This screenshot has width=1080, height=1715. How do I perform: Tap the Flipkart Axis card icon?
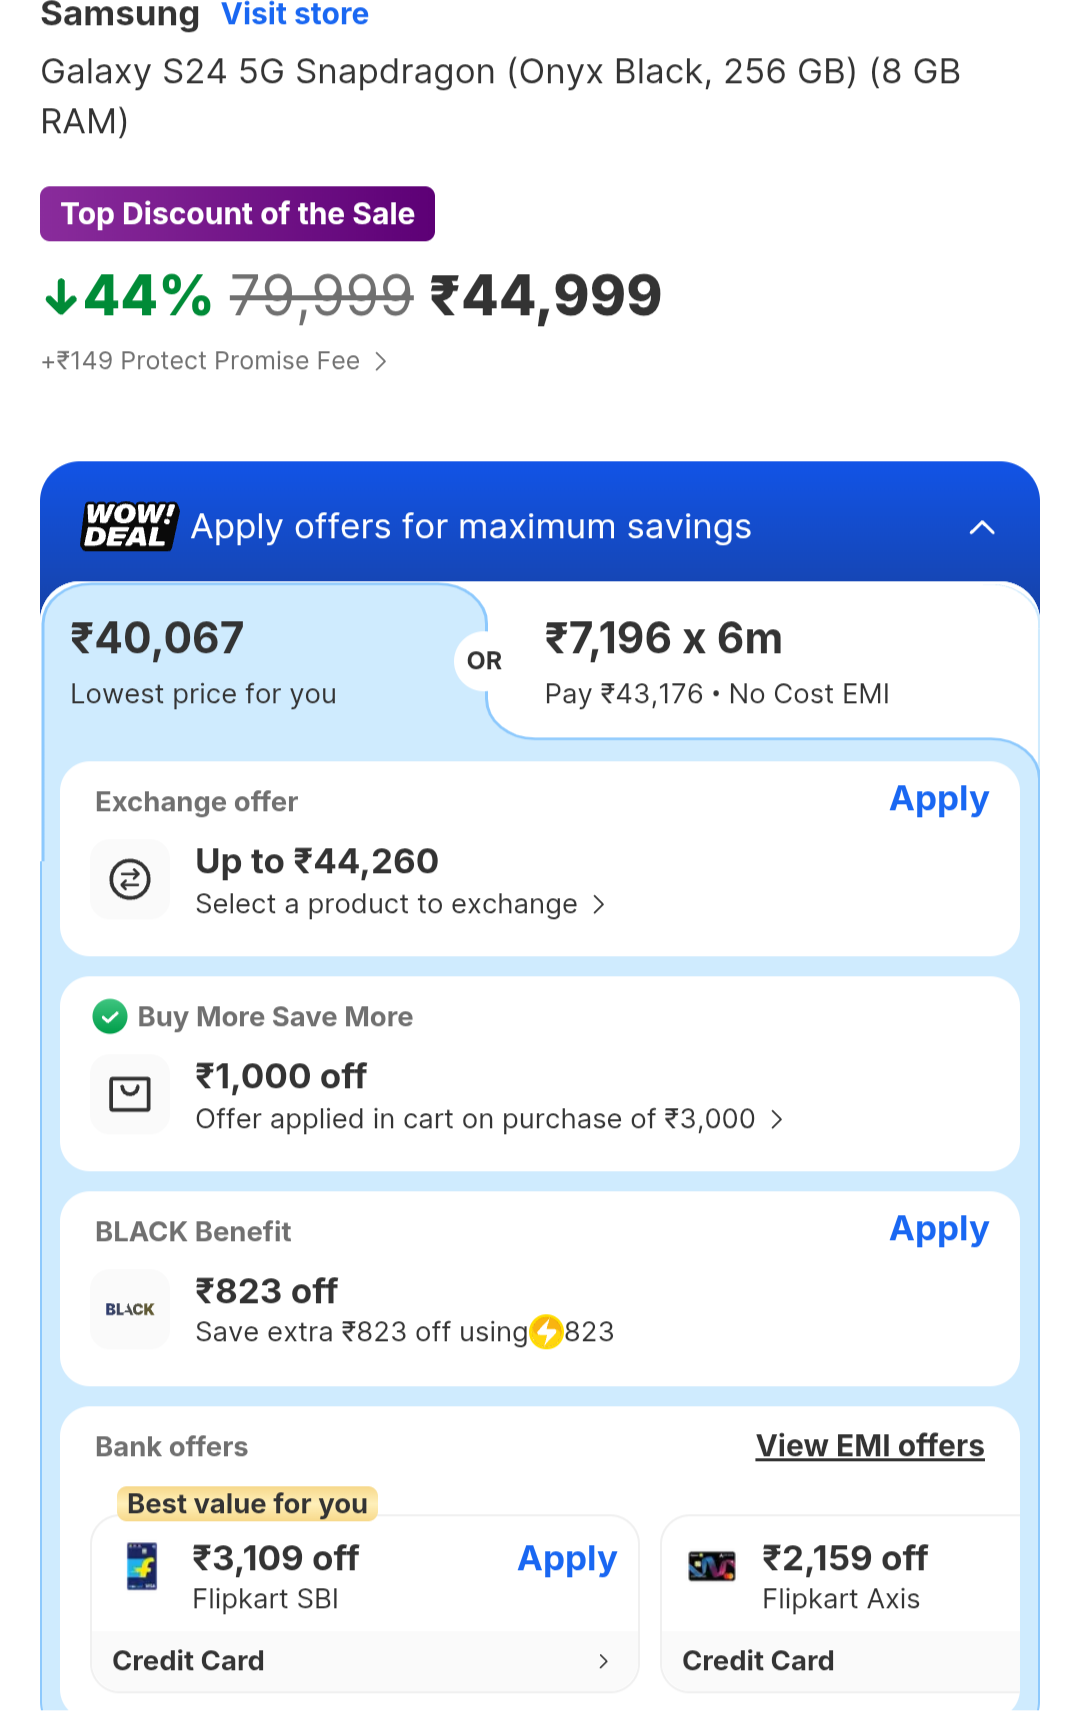point(712,1566)
